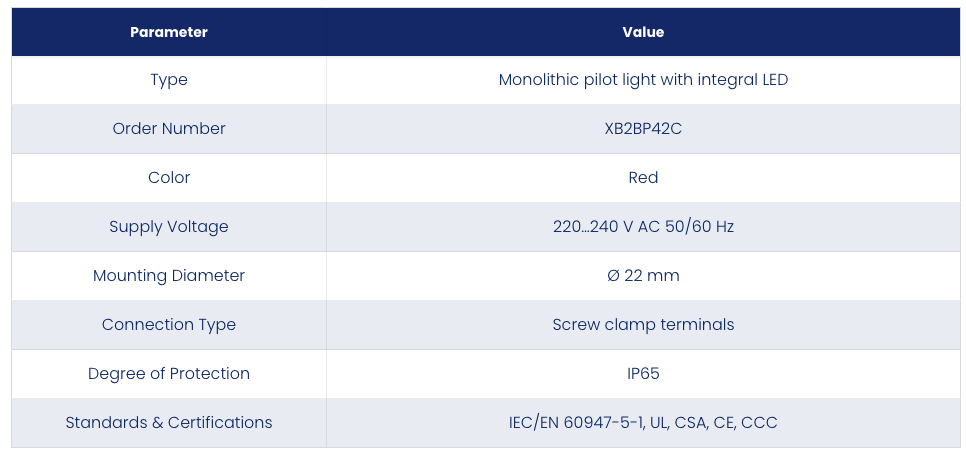966x452 pixels.
Task: Select the XB2BP42C order number text
Action: pos(643,129)
